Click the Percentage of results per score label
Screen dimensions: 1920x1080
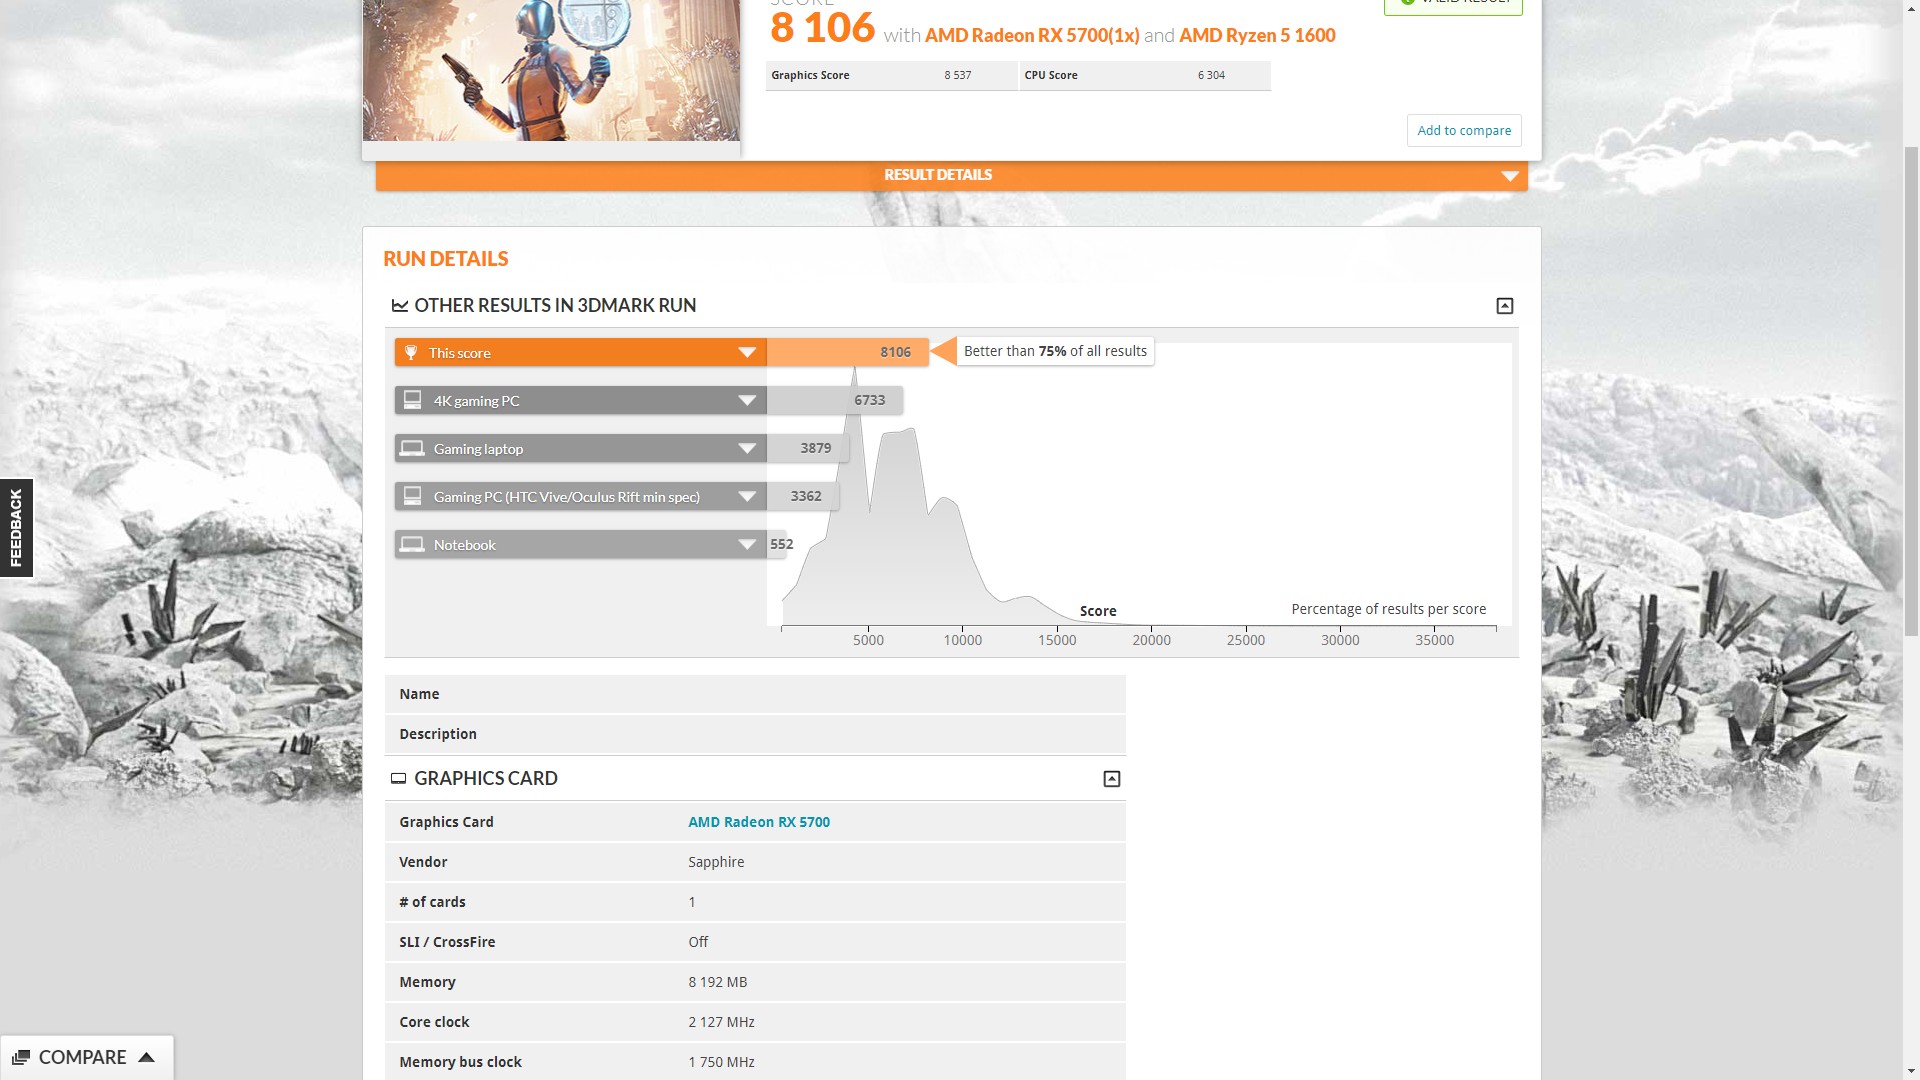[x=1388, y=609]
